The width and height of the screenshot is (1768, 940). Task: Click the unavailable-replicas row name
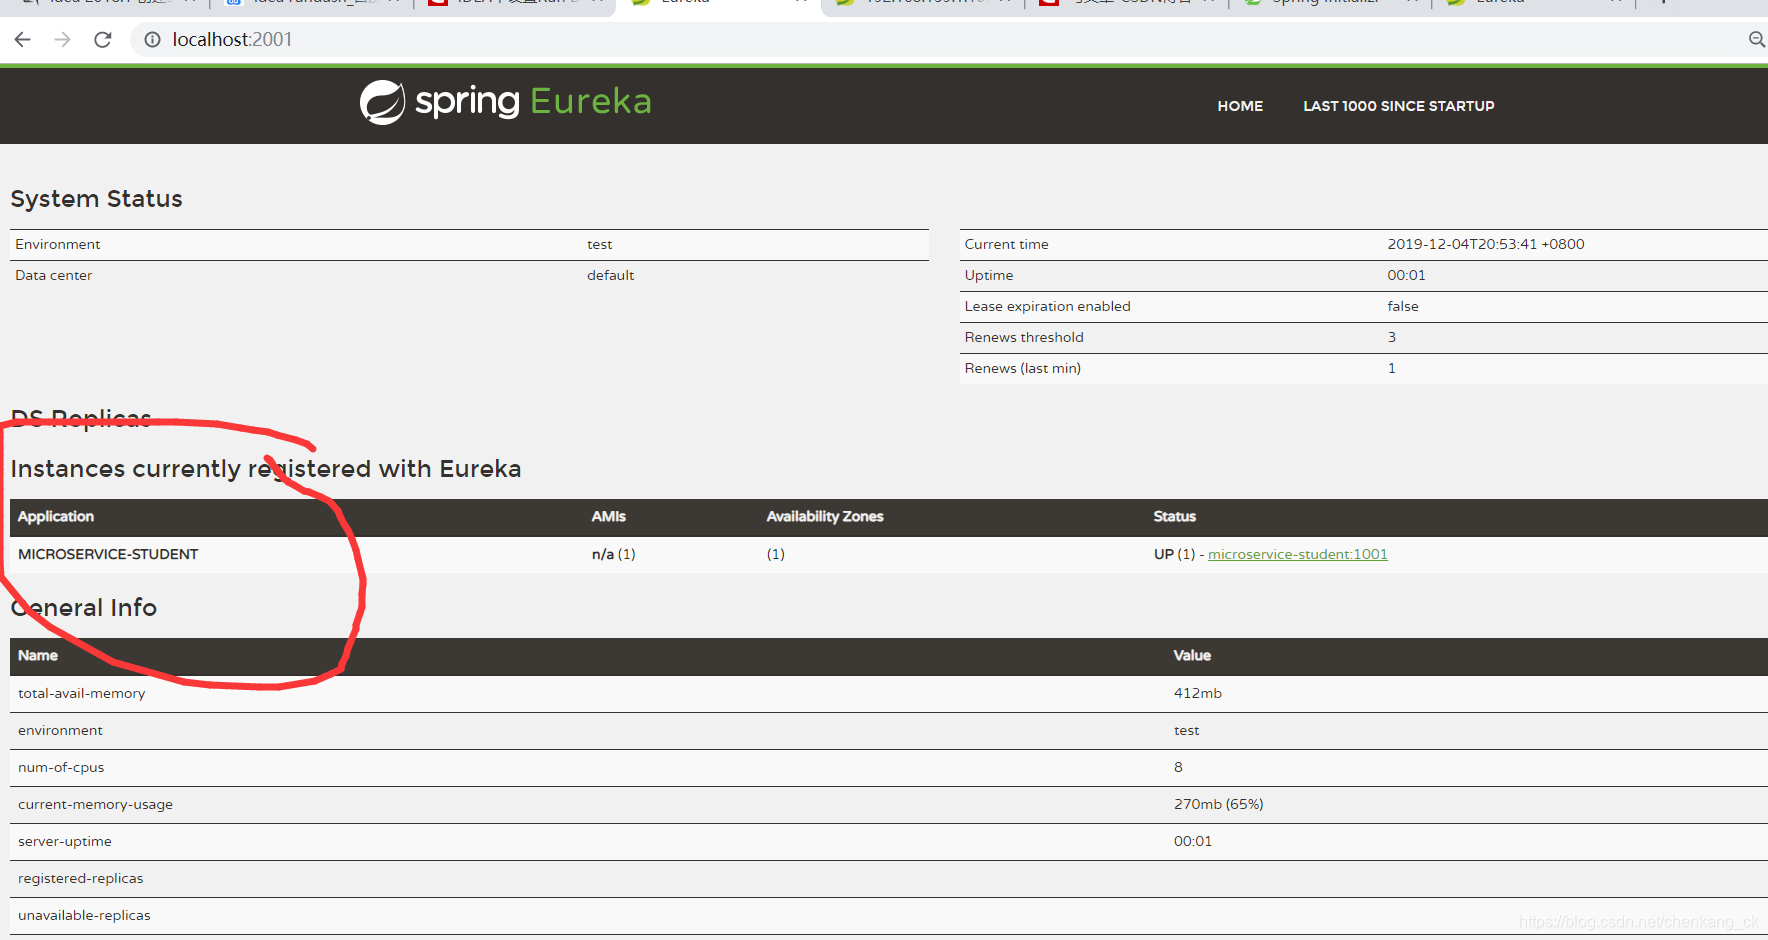[84, 915]
